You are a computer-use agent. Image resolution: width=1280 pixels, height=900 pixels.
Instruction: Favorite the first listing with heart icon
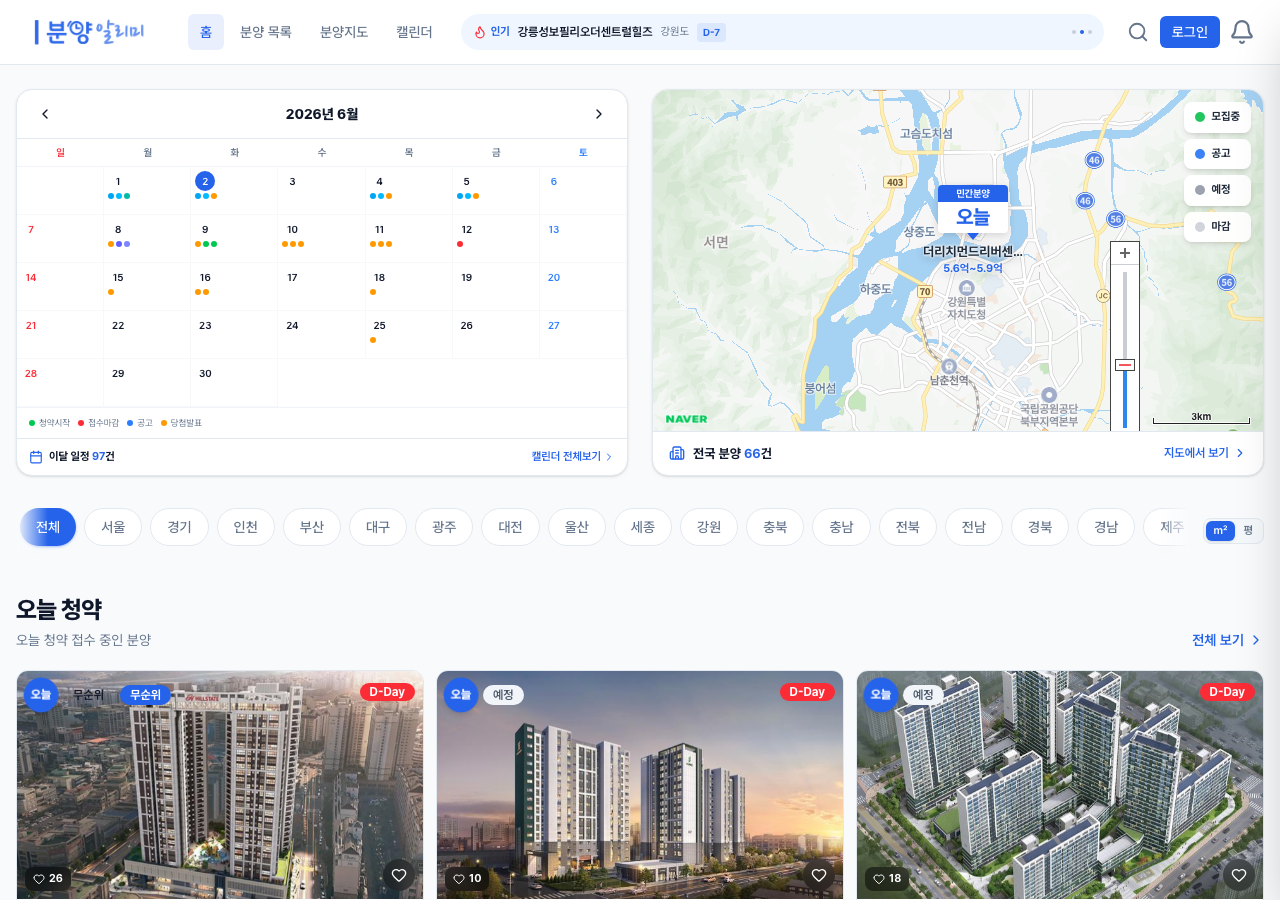coord(399,875)
